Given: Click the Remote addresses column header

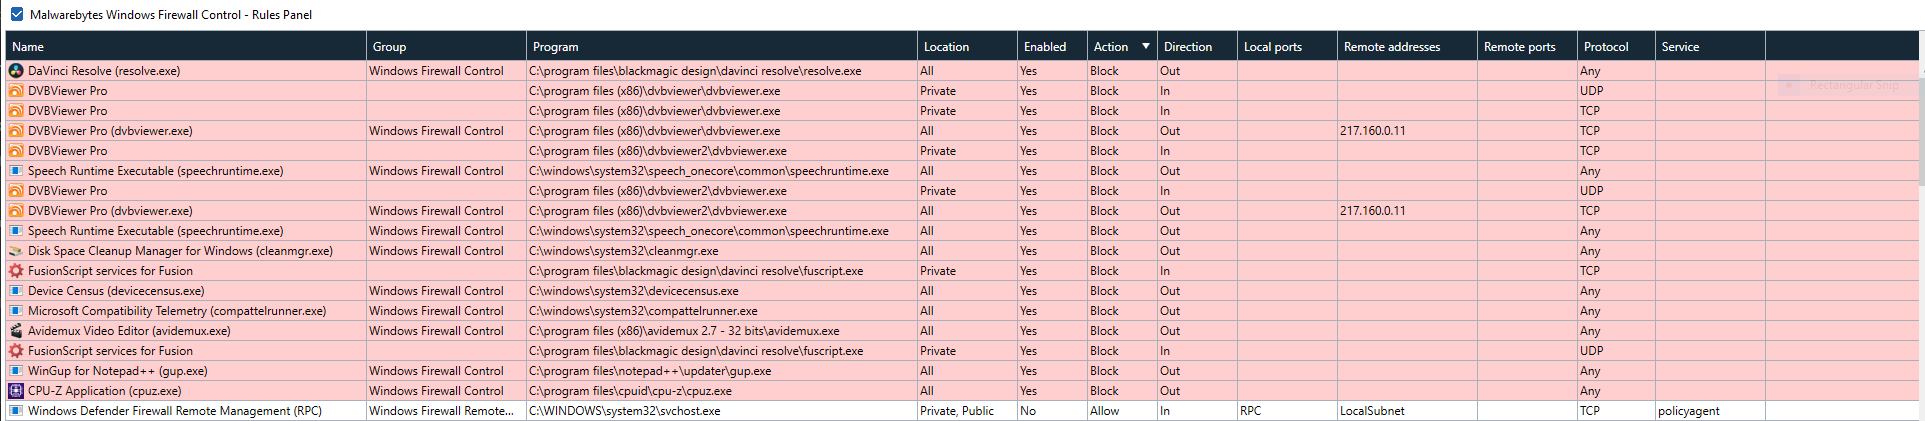Looking at the screenshot, I should (1407, 47).
